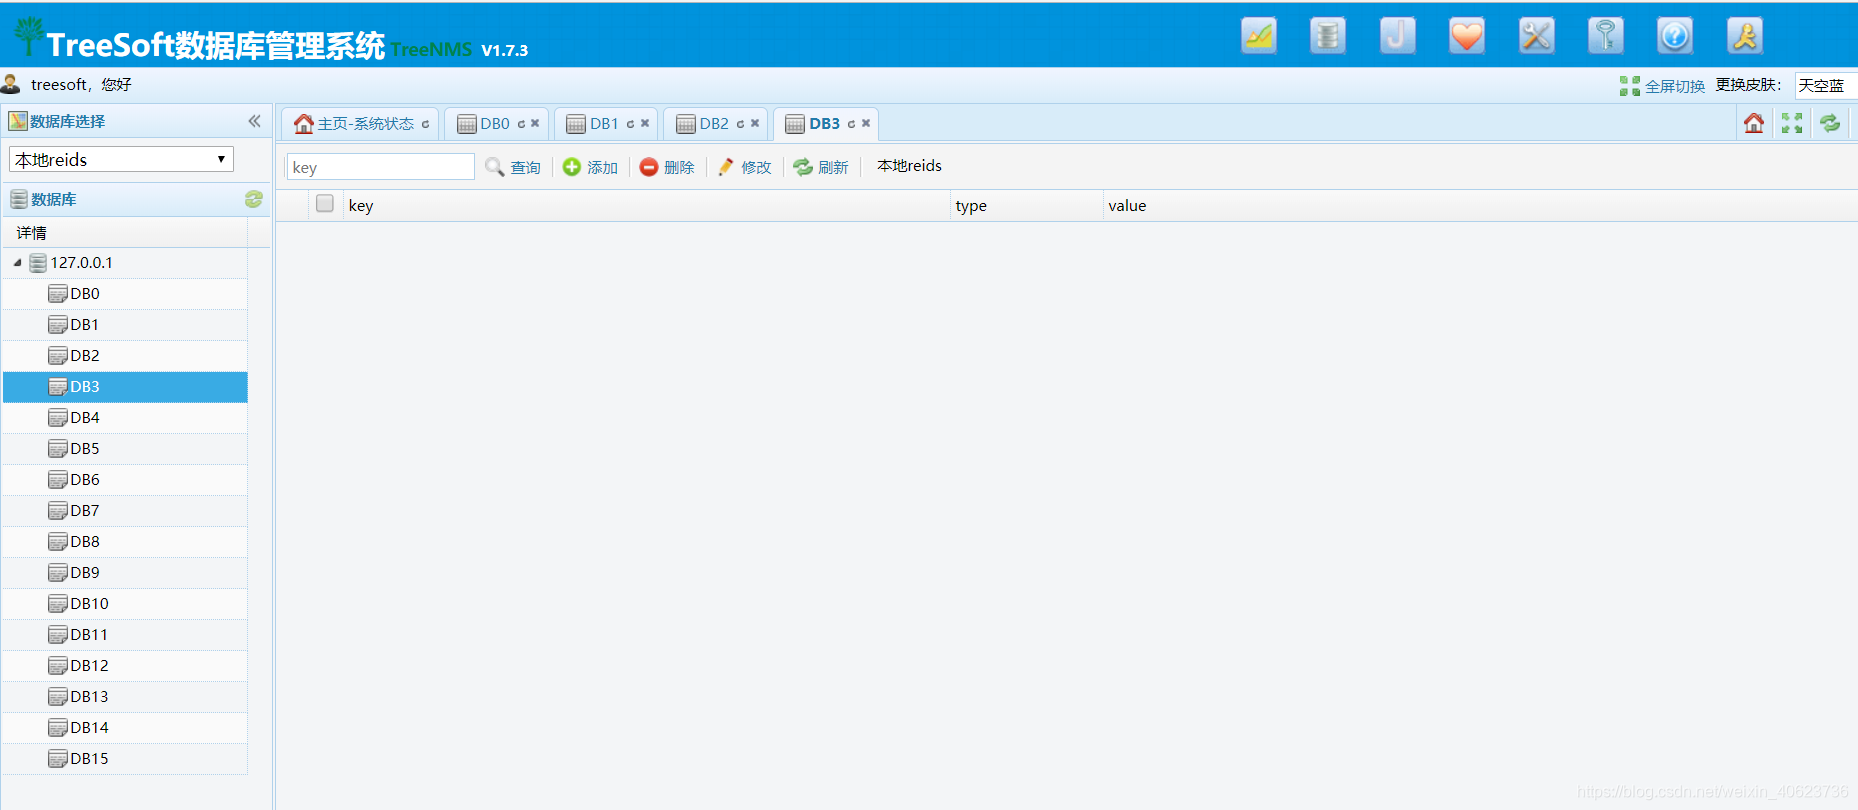Image resolution: width=1858 pixels, height=810 pixels.
Task: Click the 127.0.0.1 server node label
Action: coord(81,263)
